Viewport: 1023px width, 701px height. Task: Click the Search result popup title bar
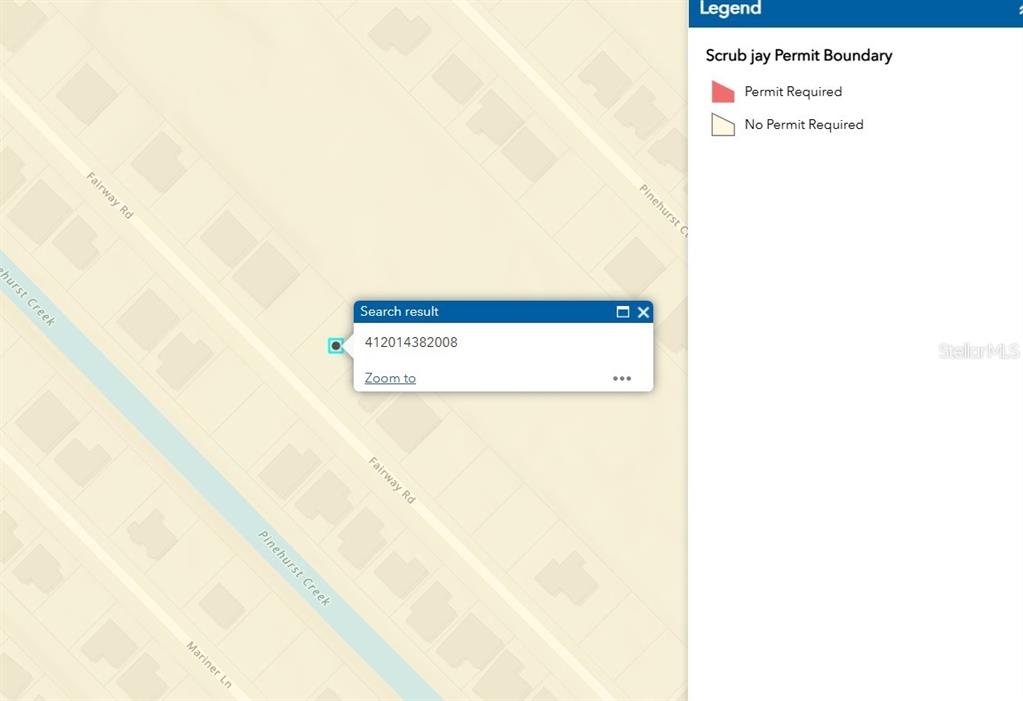click(x=480, y=312)
